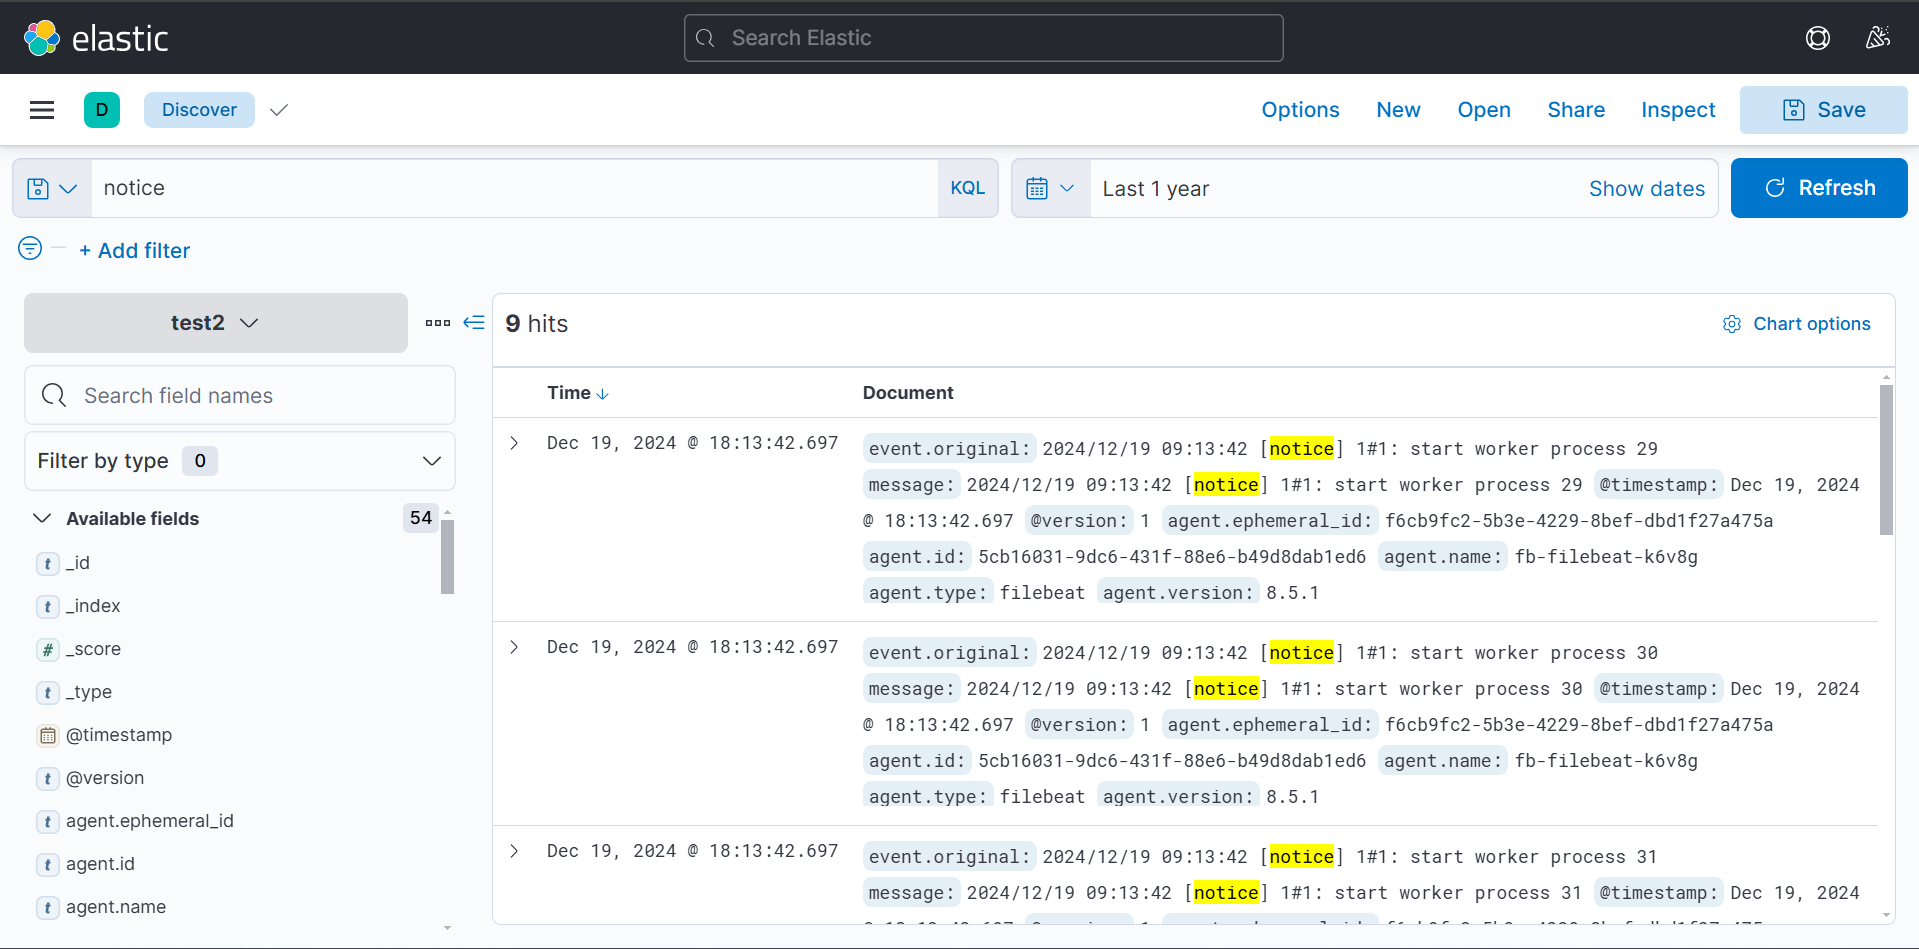The height and width of the screenshot is (949, 1919).
Task: Collapse the Available fields section
Action: pos(42,518)
